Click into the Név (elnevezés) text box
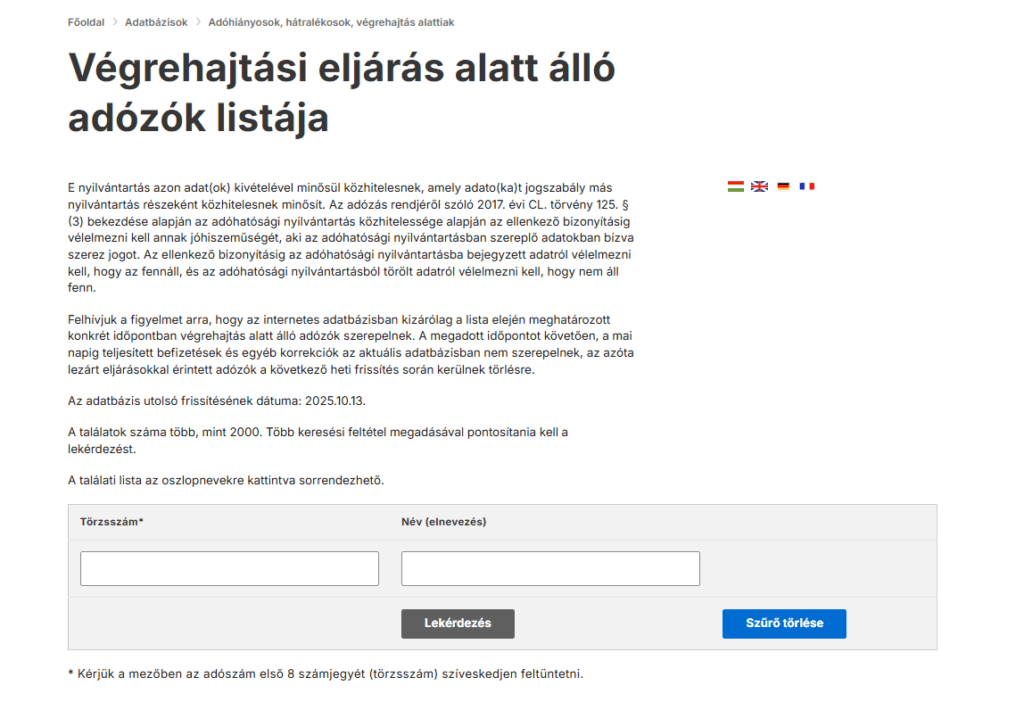The height and width of the screenshot is (702, 1024). [550, 568]
